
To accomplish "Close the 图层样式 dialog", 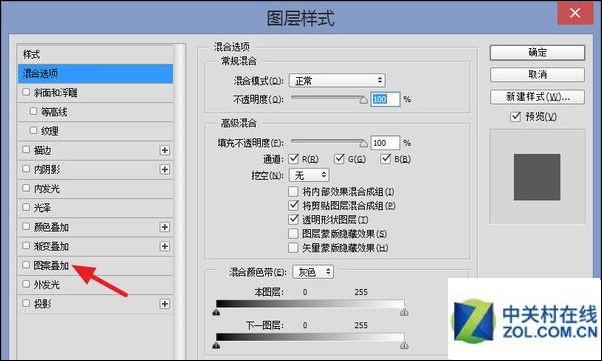I will click(x=575, y=13).
